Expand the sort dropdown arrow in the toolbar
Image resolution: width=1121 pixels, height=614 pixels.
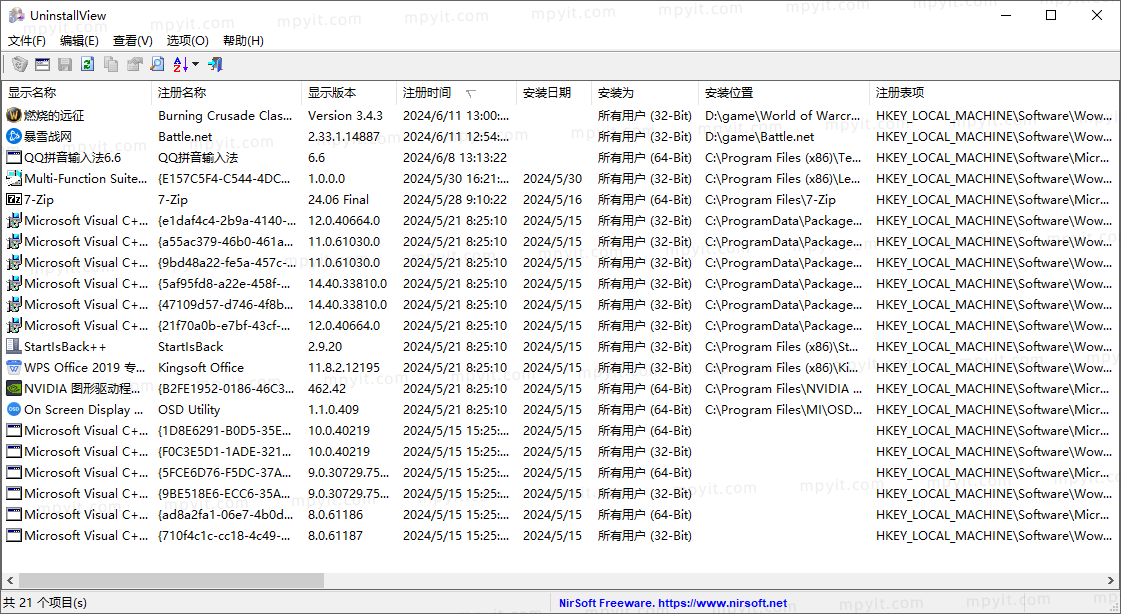click(196, 64)
